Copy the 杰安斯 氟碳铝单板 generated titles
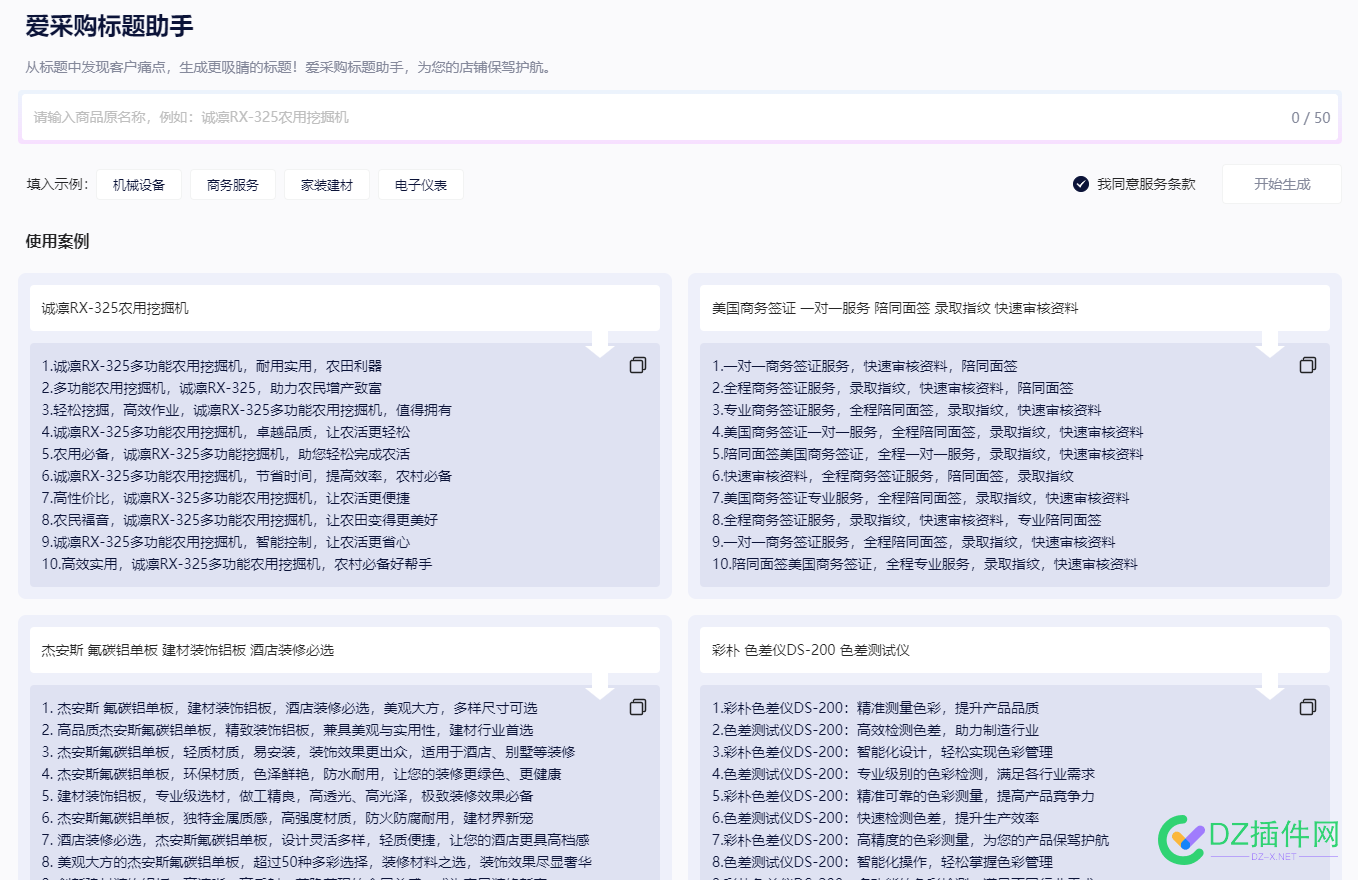 point(638,707)
